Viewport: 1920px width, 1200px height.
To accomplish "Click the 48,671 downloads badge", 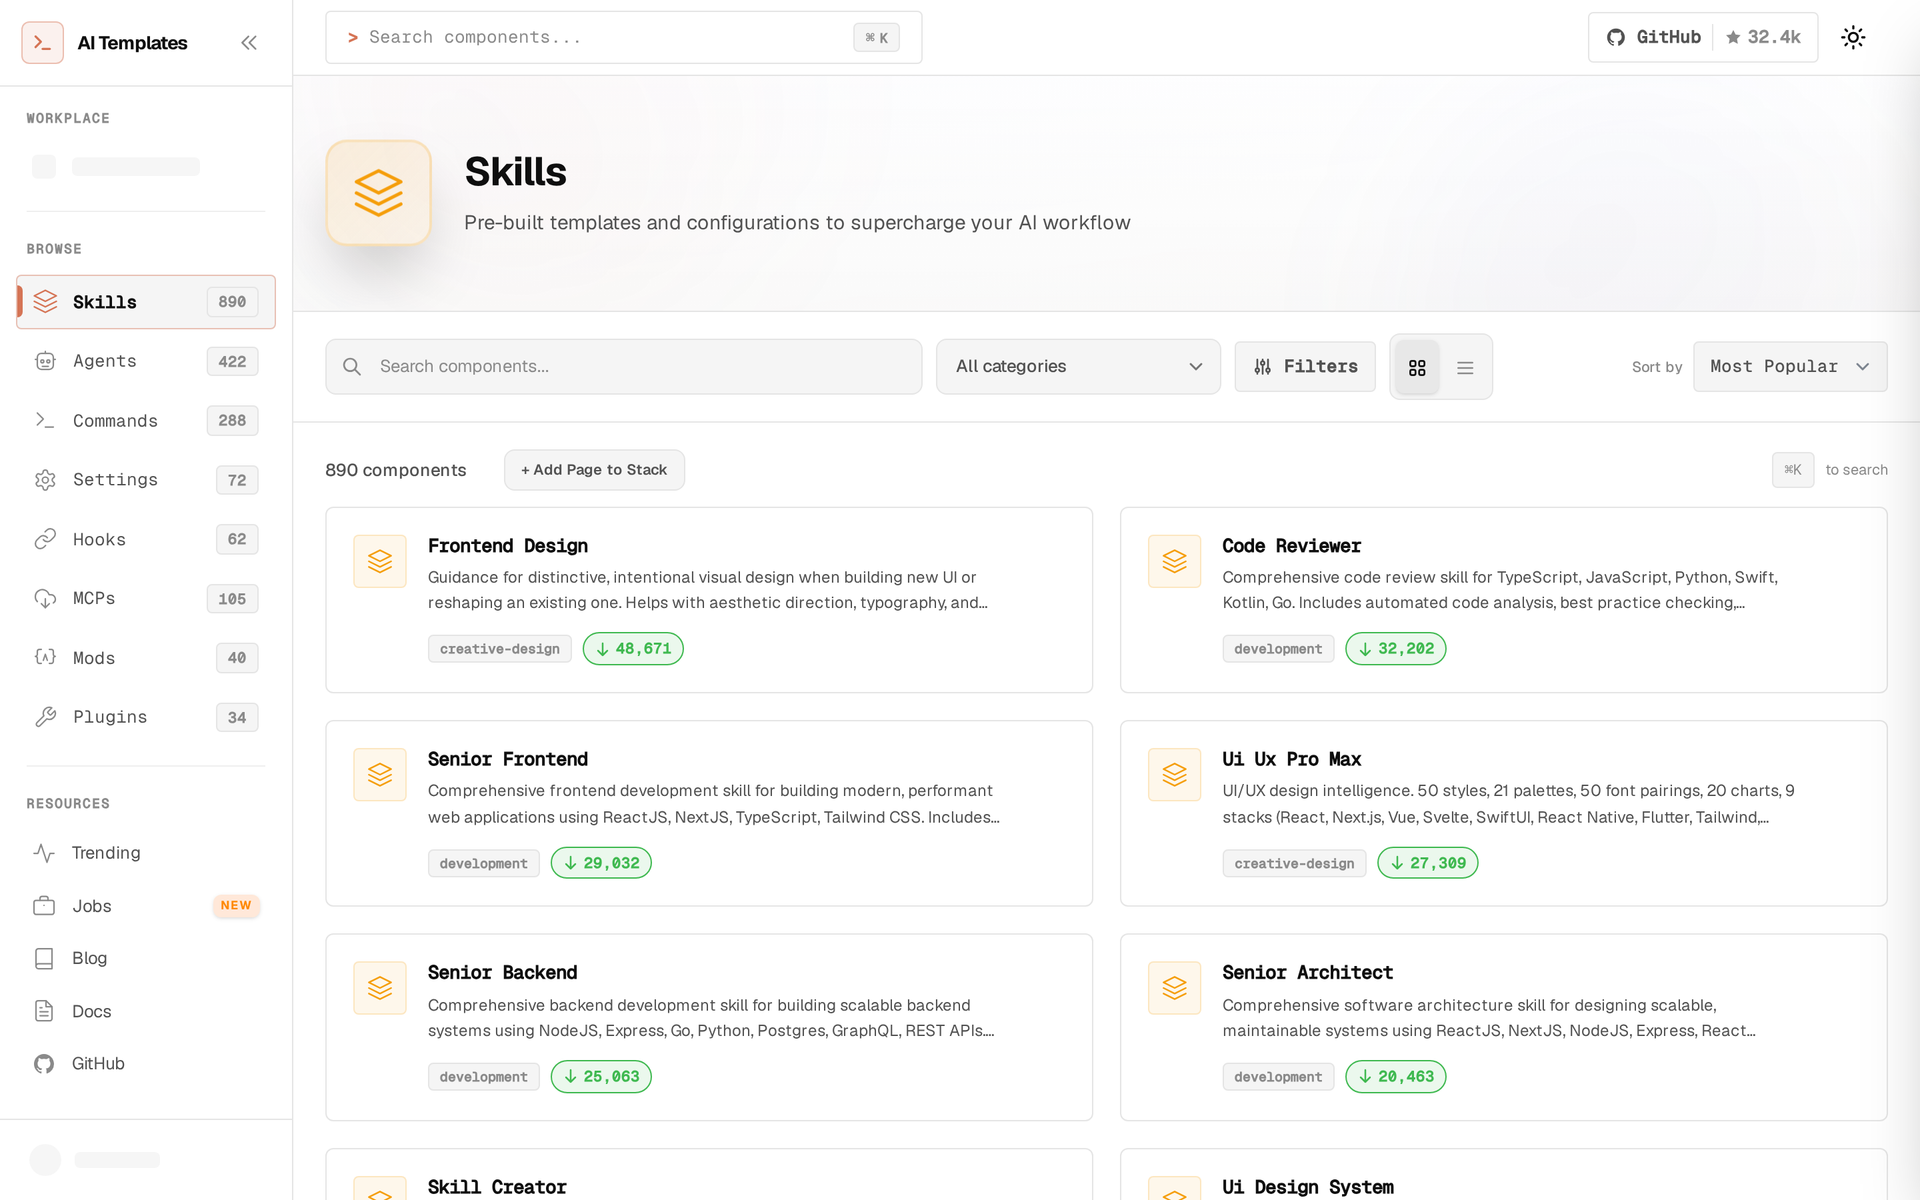I will (x=633, y=649).
